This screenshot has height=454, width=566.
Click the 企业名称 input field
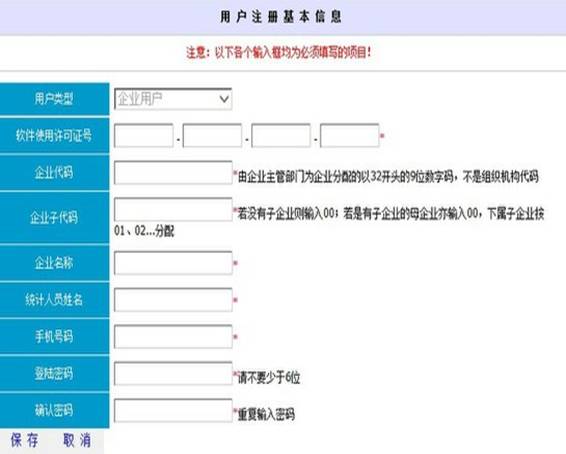[x=173, y=263]
